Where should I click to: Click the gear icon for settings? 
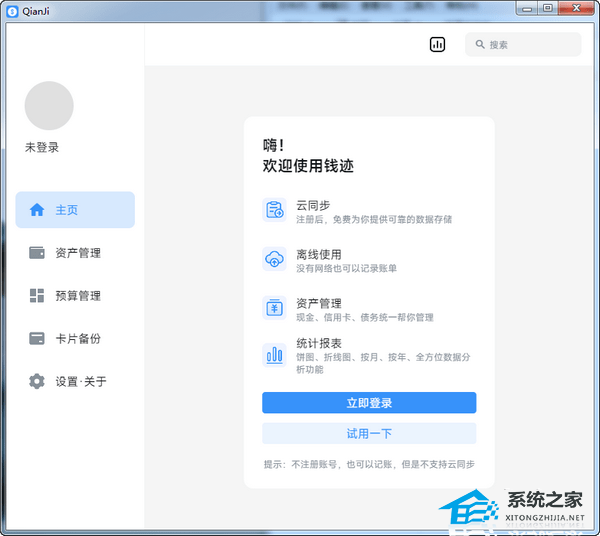(37, 381)
